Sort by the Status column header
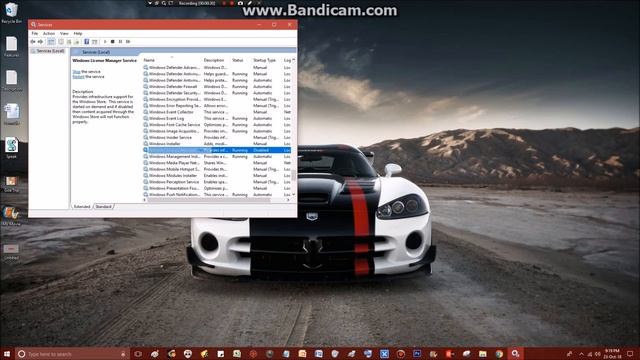640x360 pixels. click(x=240, y=60)
